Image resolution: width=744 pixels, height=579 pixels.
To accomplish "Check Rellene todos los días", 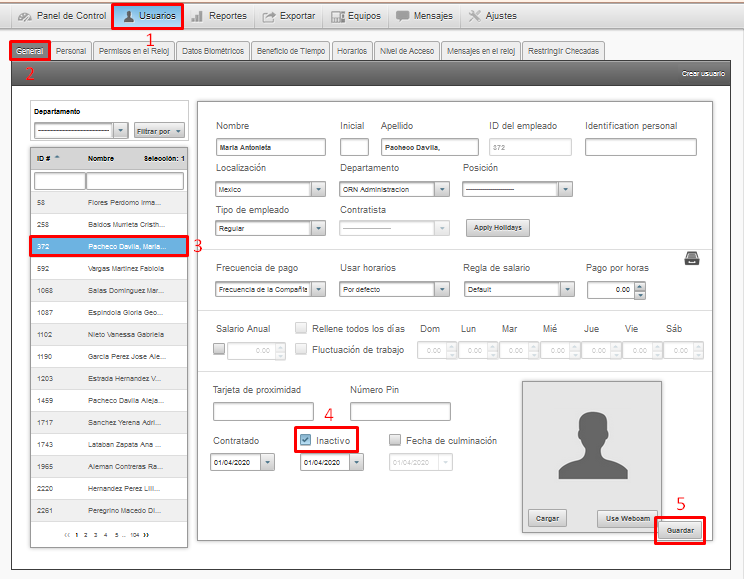I will coord(301,328).
